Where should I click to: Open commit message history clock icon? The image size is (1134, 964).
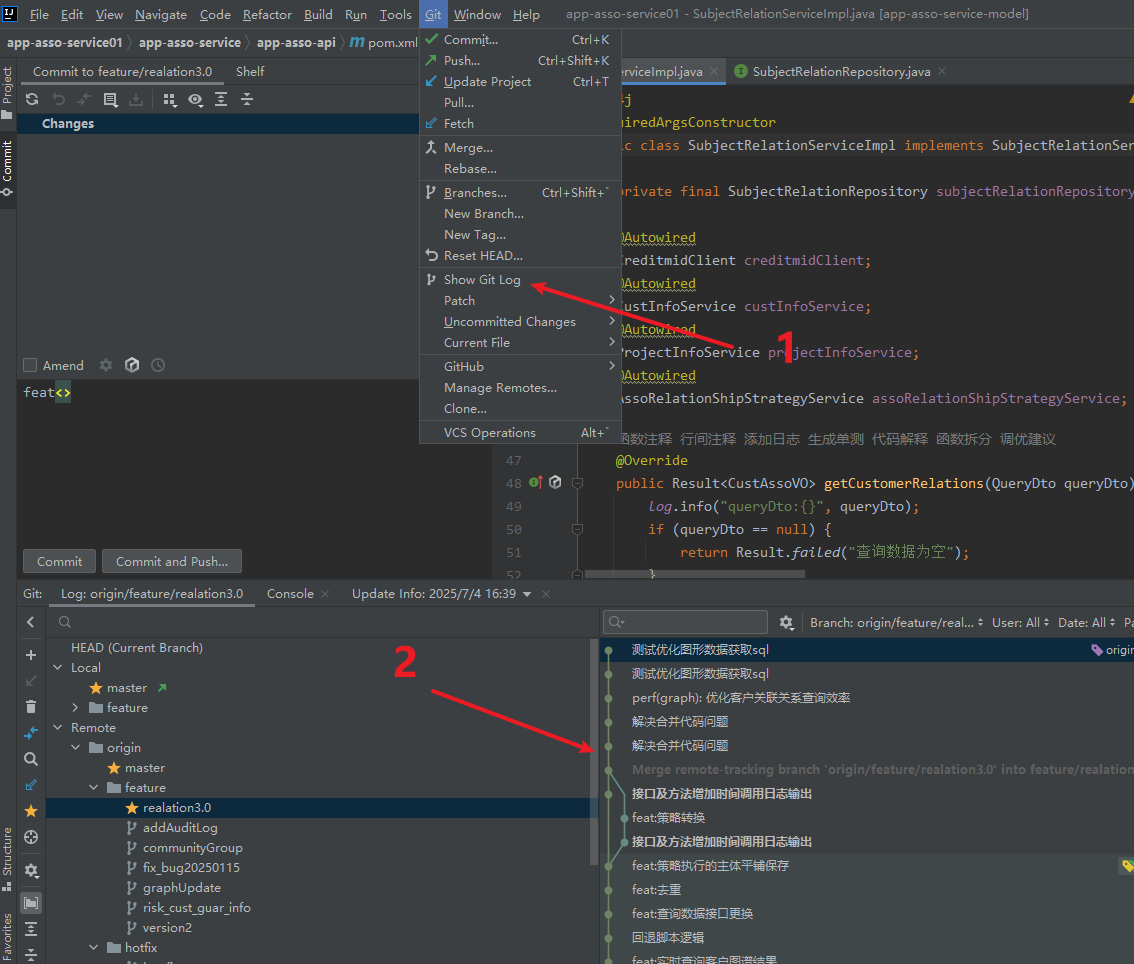point(158,365)
